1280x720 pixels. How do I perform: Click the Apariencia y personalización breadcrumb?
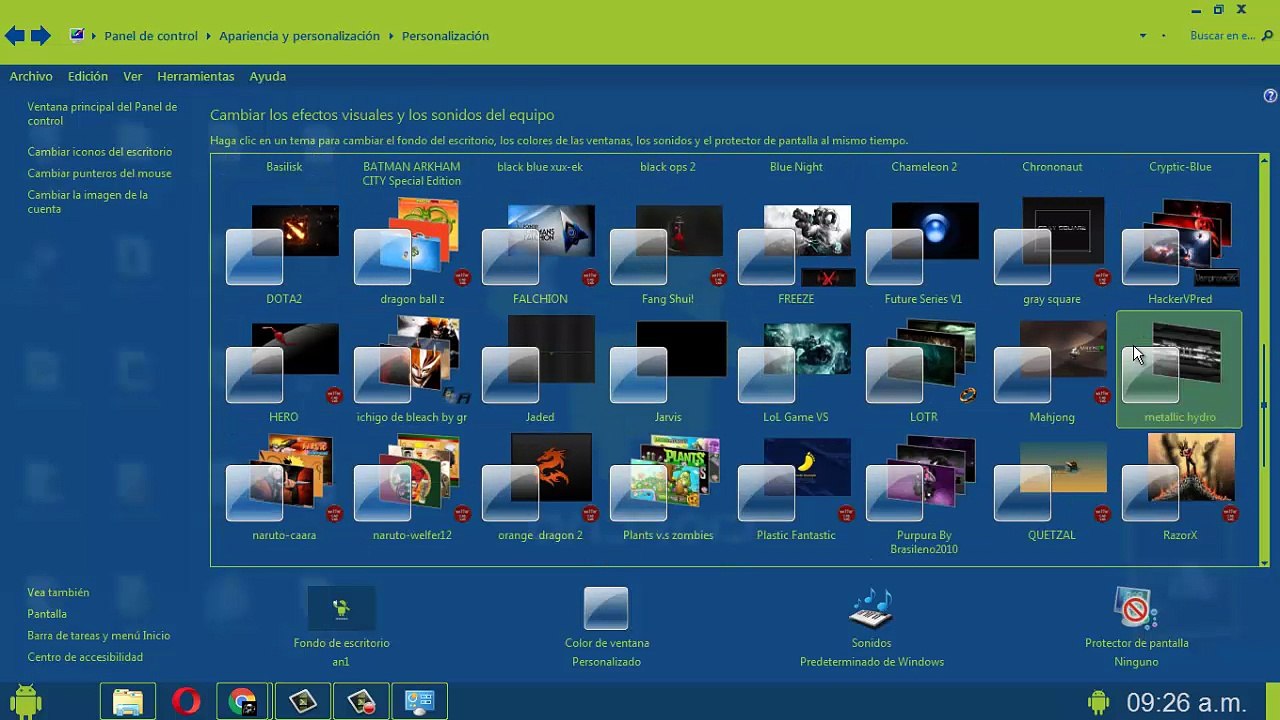point(300,36)
